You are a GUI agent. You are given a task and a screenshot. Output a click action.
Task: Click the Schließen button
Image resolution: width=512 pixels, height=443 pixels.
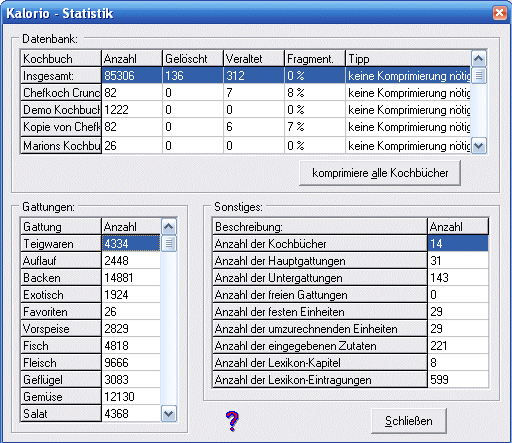coord(409,421)
